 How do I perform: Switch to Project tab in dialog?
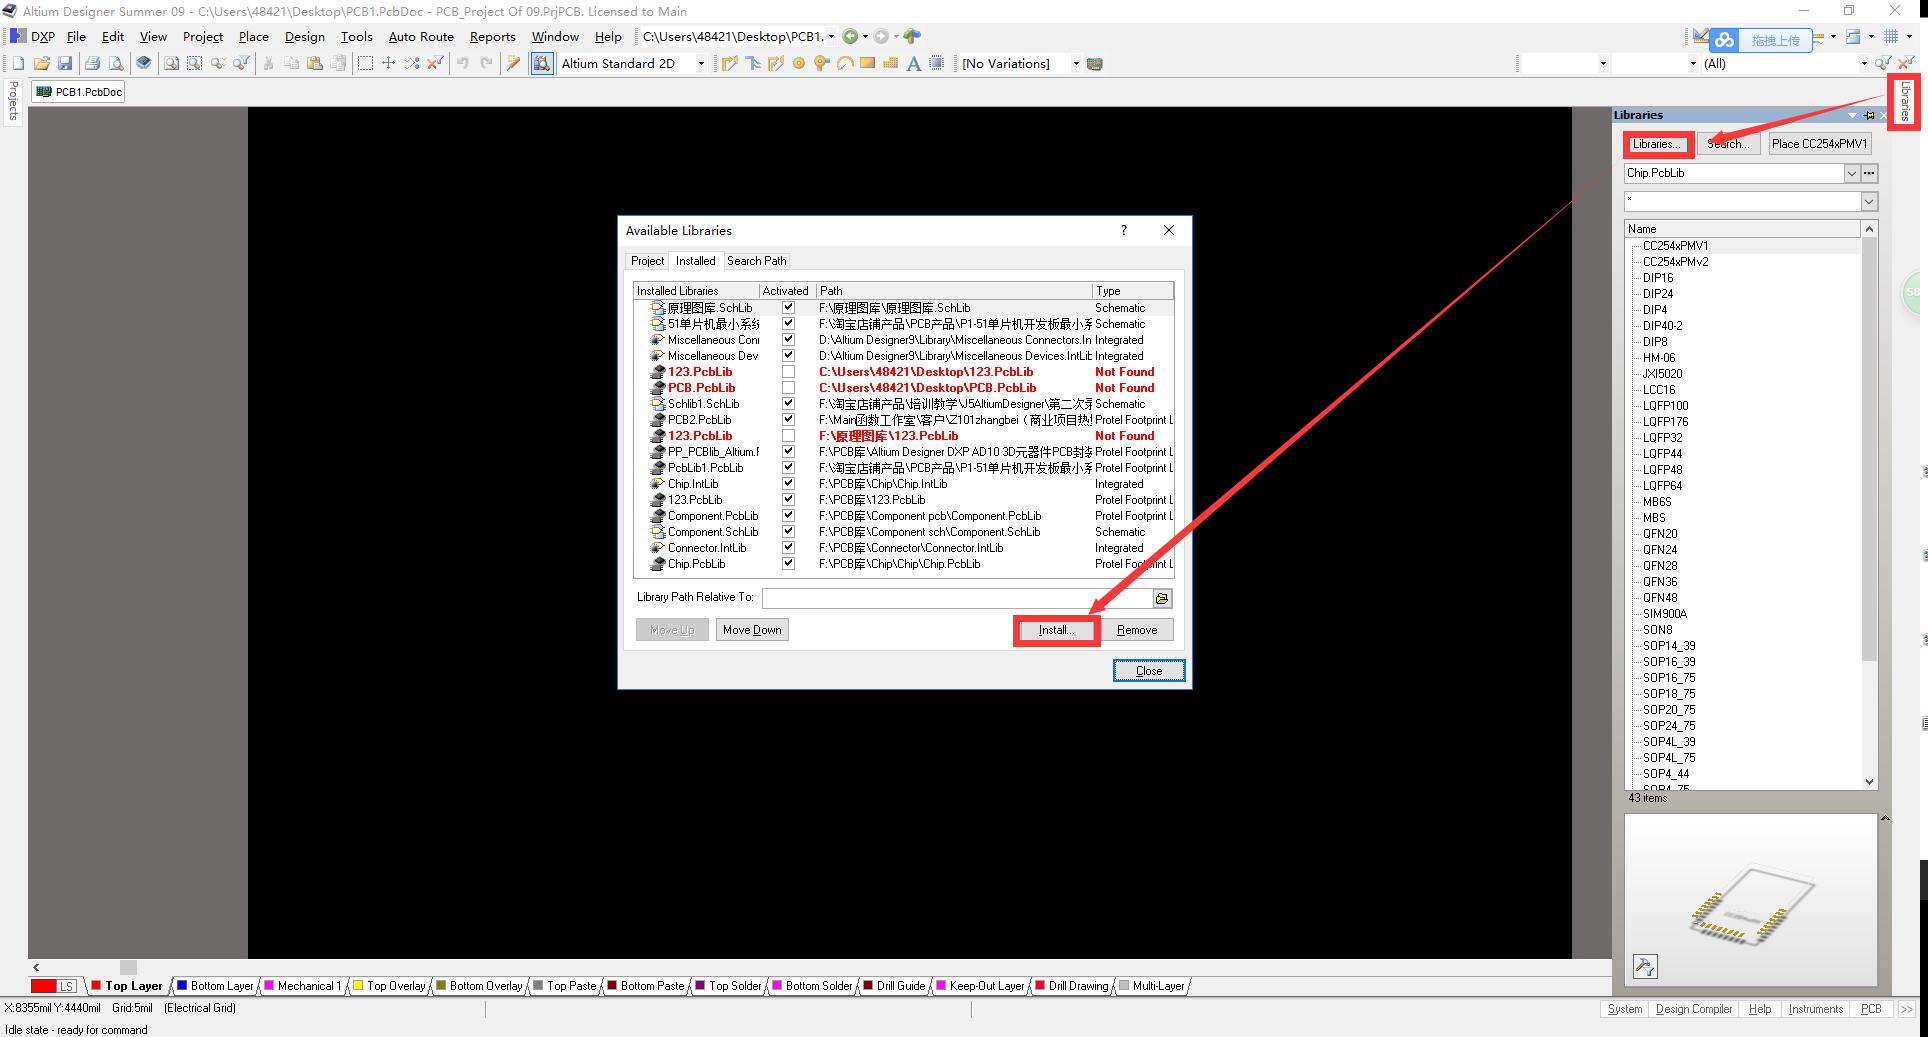(647, 261)
